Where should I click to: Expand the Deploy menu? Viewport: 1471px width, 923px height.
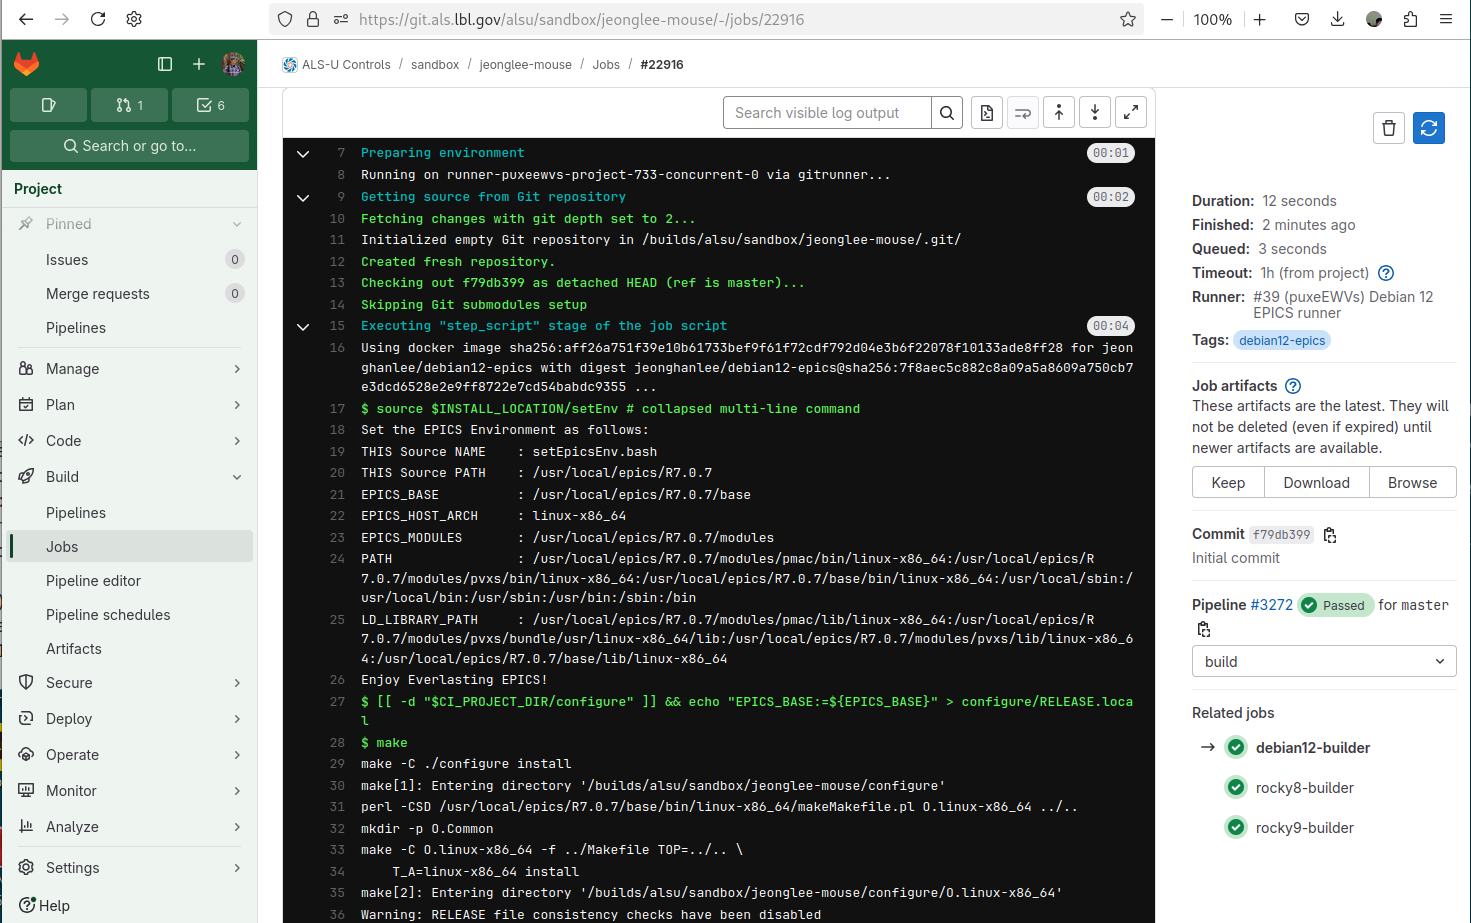click(x=130, y=719)
